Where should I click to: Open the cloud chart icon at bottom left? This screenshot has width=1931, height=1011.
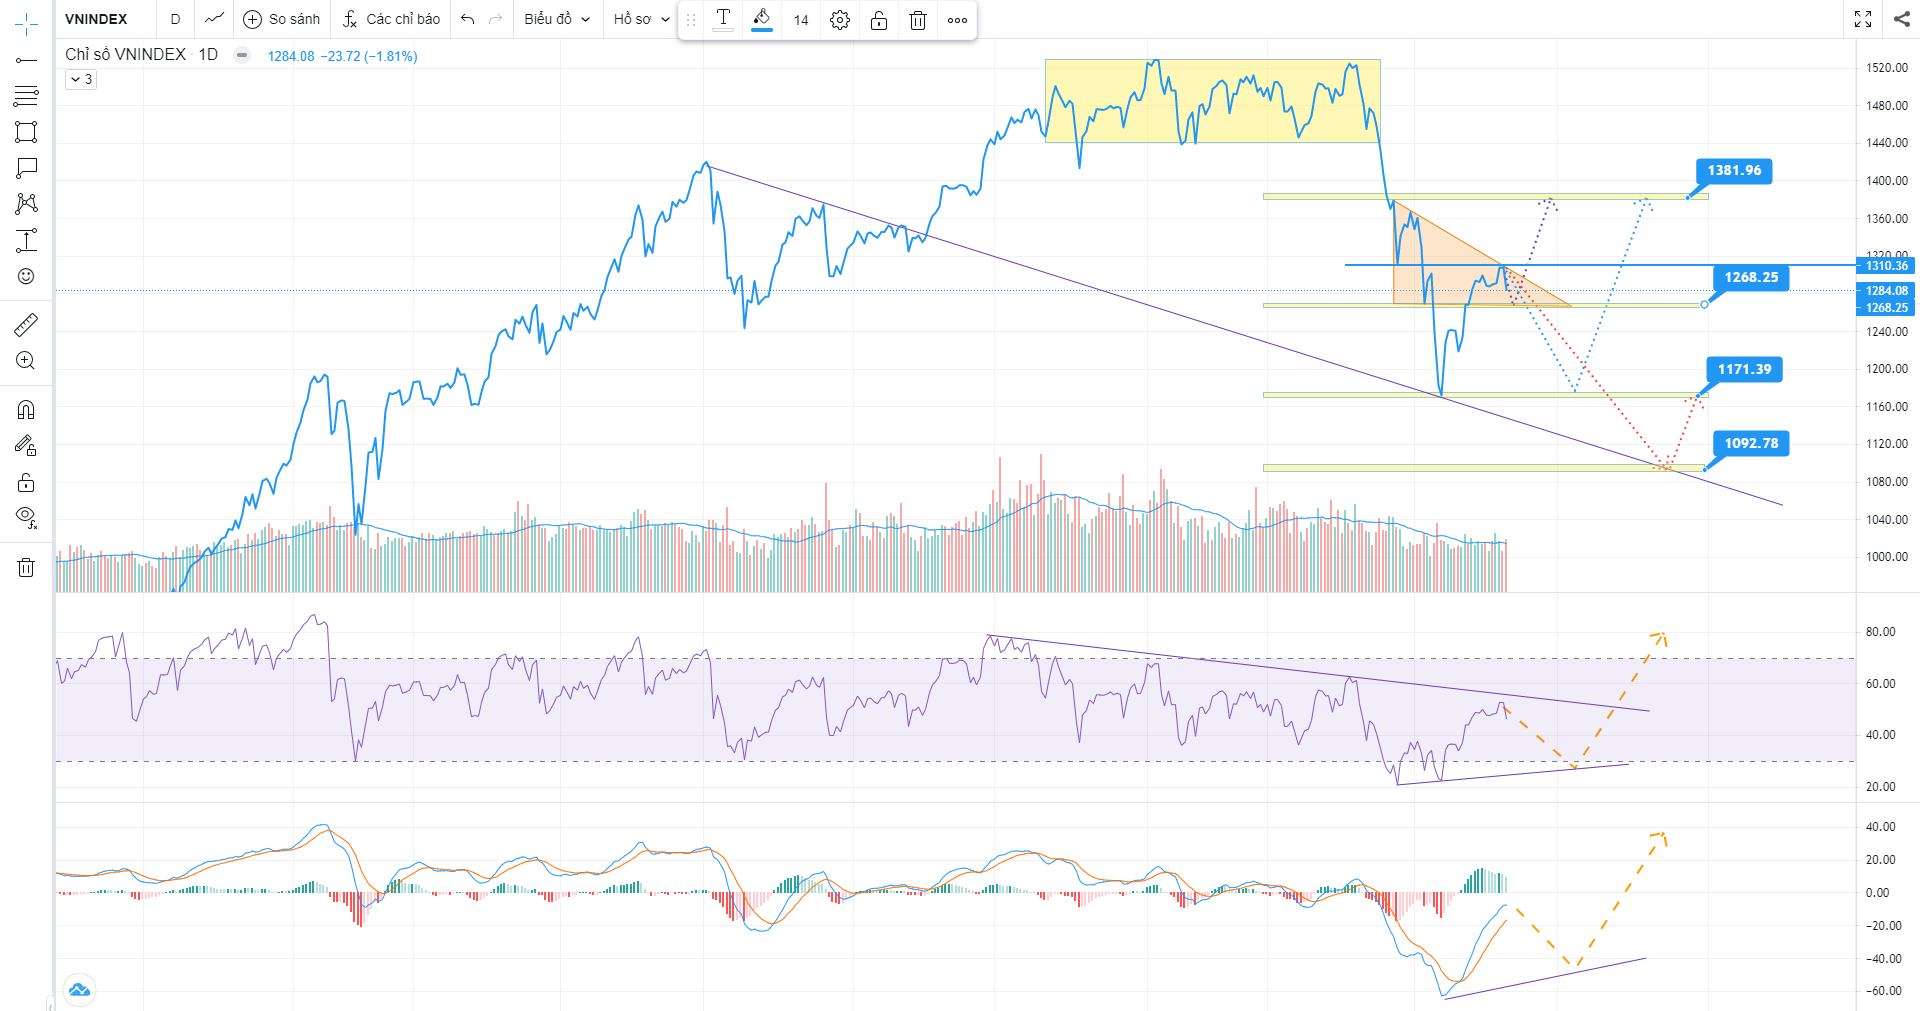(80, 990)
